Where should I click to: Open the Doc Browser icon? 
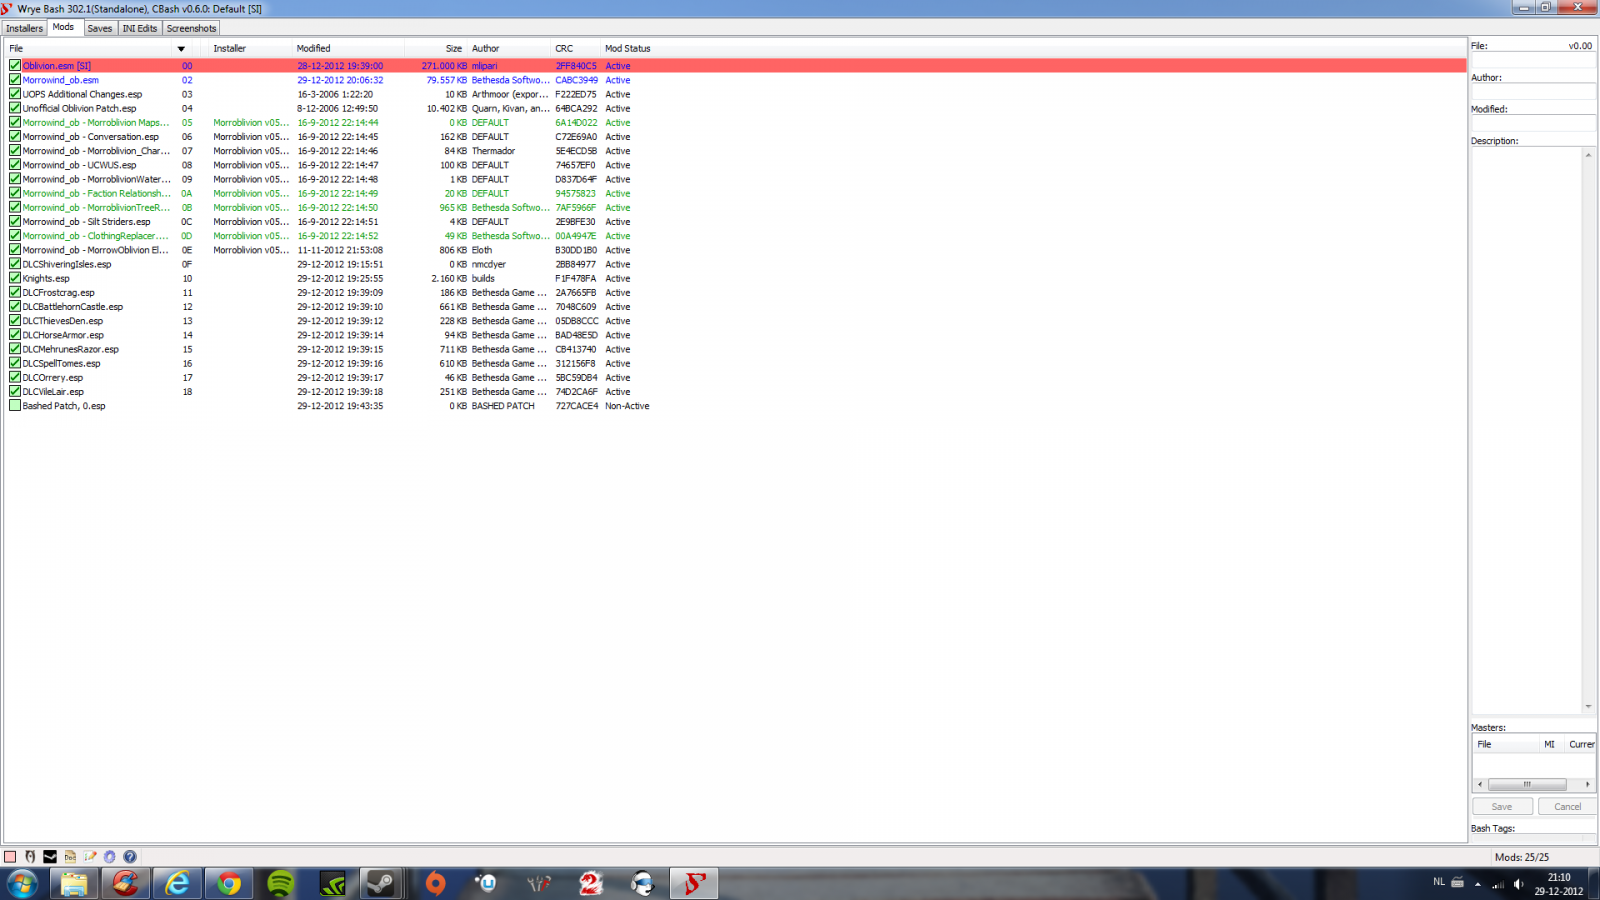(x=70, y=857)
